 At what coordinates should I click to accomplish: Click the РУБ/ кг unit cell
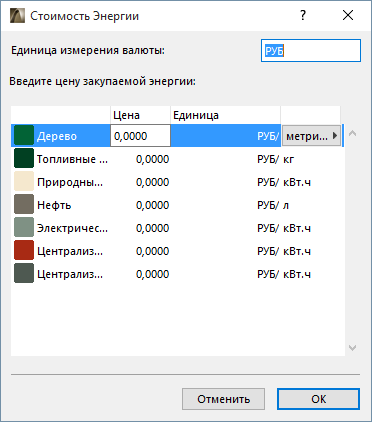(275, 159)
